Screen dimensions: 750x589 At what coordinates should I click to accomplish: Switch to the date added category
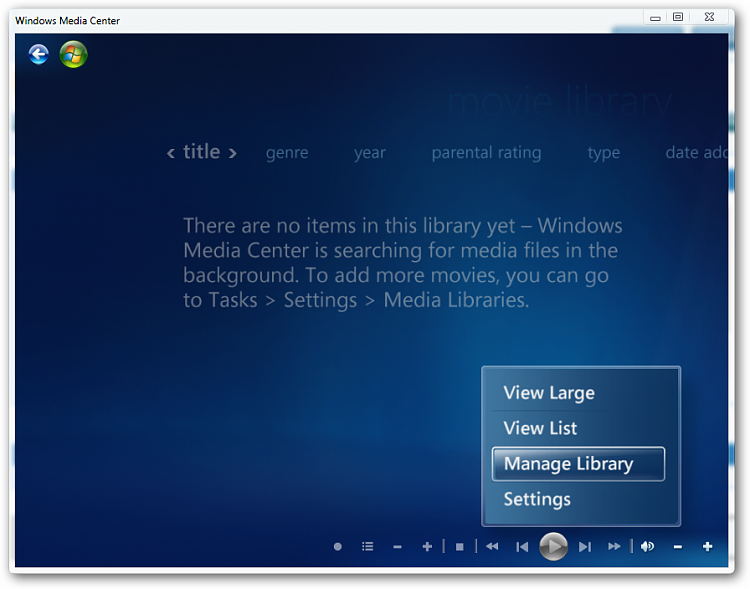696,153
